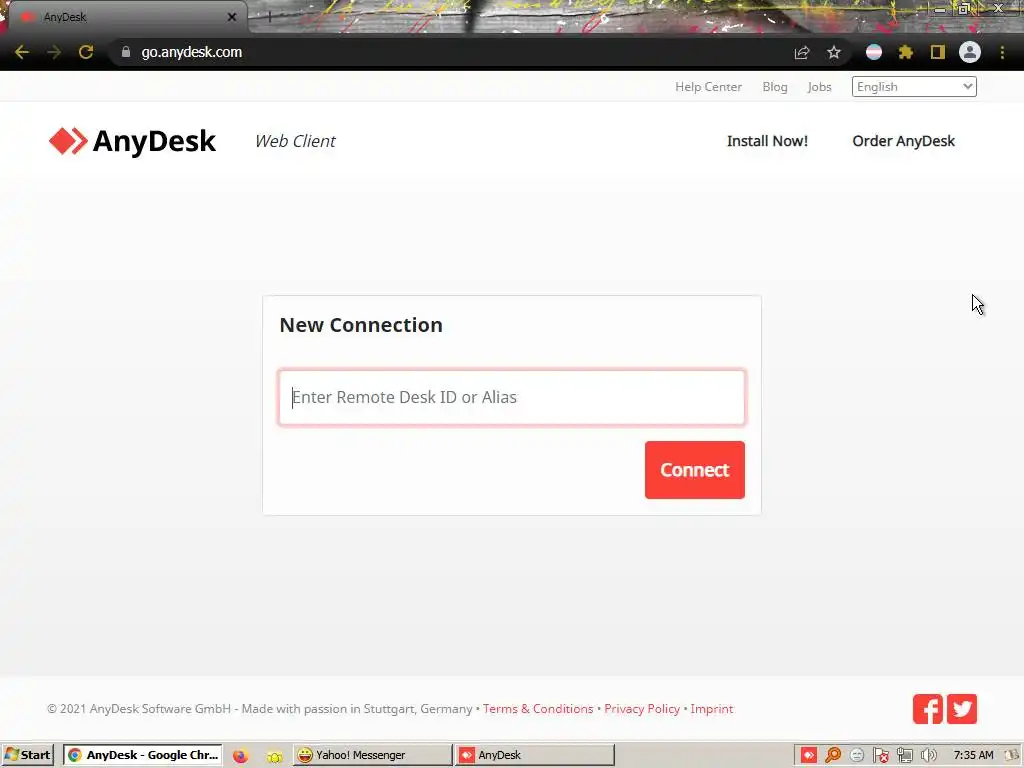This screenshot has height=768, width=1024.
Task: Reload the page with the refresh icon
Action: point(86,52)
